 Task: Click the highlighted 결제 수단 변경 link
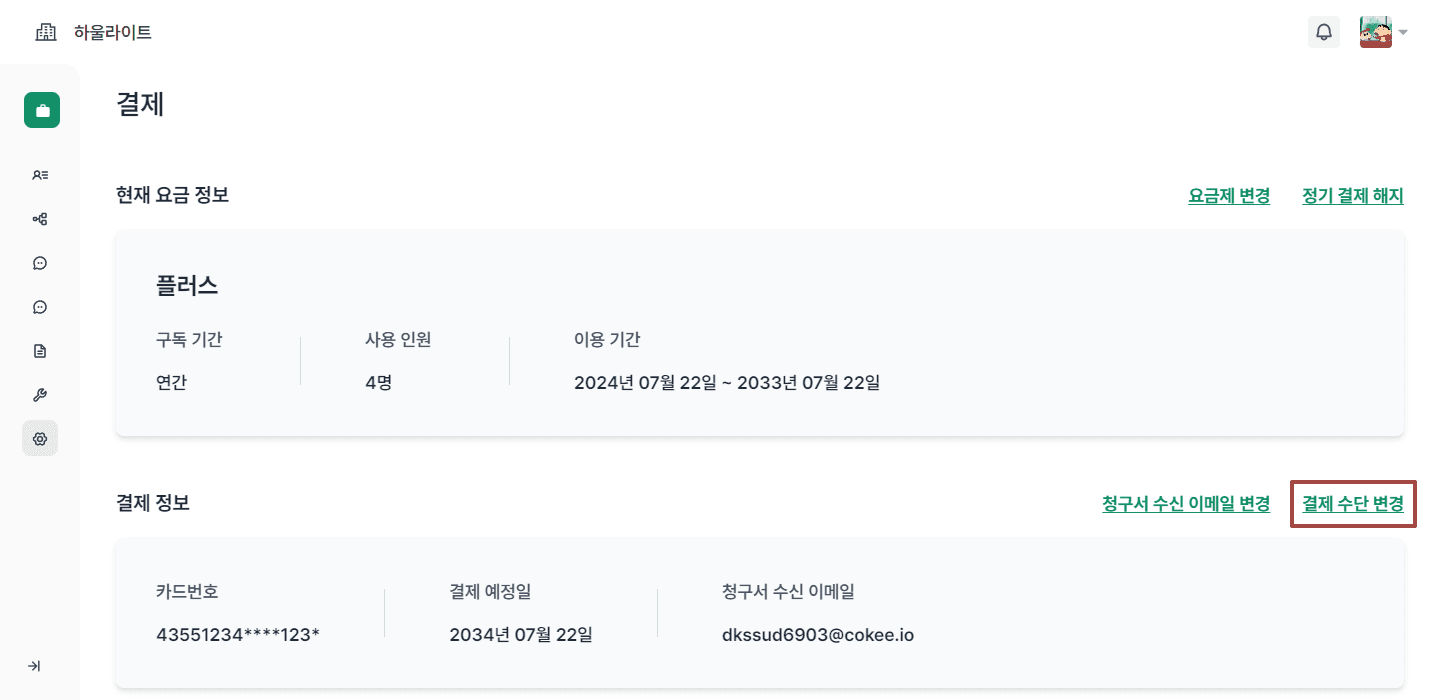(x=1352, y=504)
